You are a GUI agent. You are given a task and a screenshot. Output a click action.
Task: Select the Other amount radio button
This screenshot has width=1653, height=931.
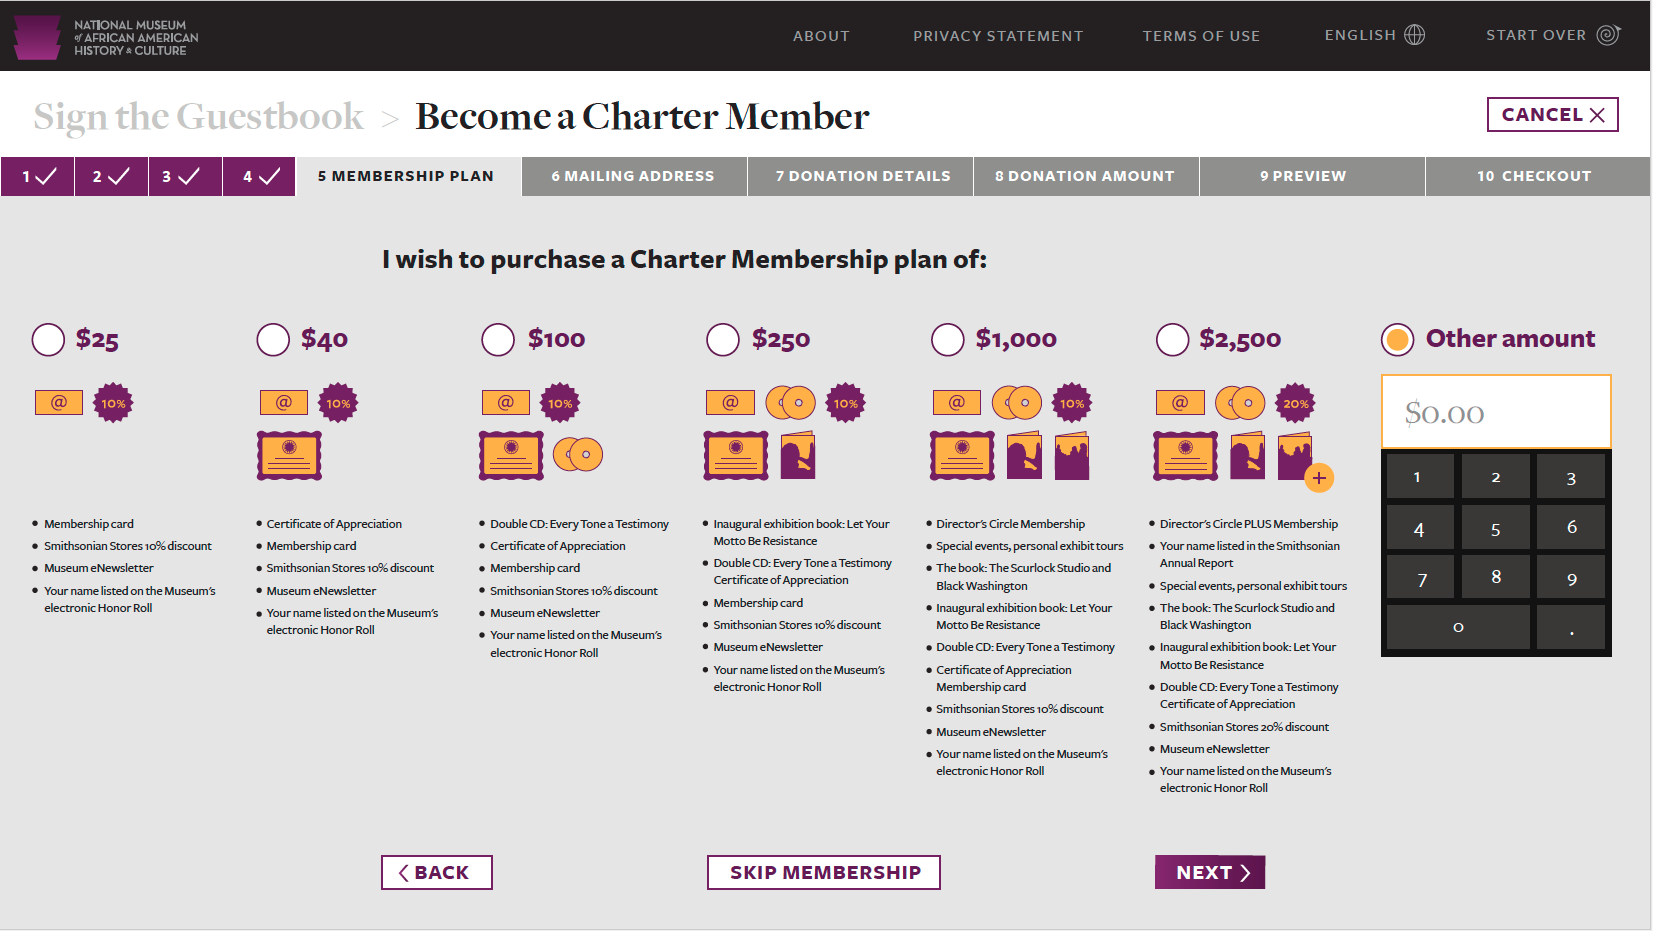1398,340
